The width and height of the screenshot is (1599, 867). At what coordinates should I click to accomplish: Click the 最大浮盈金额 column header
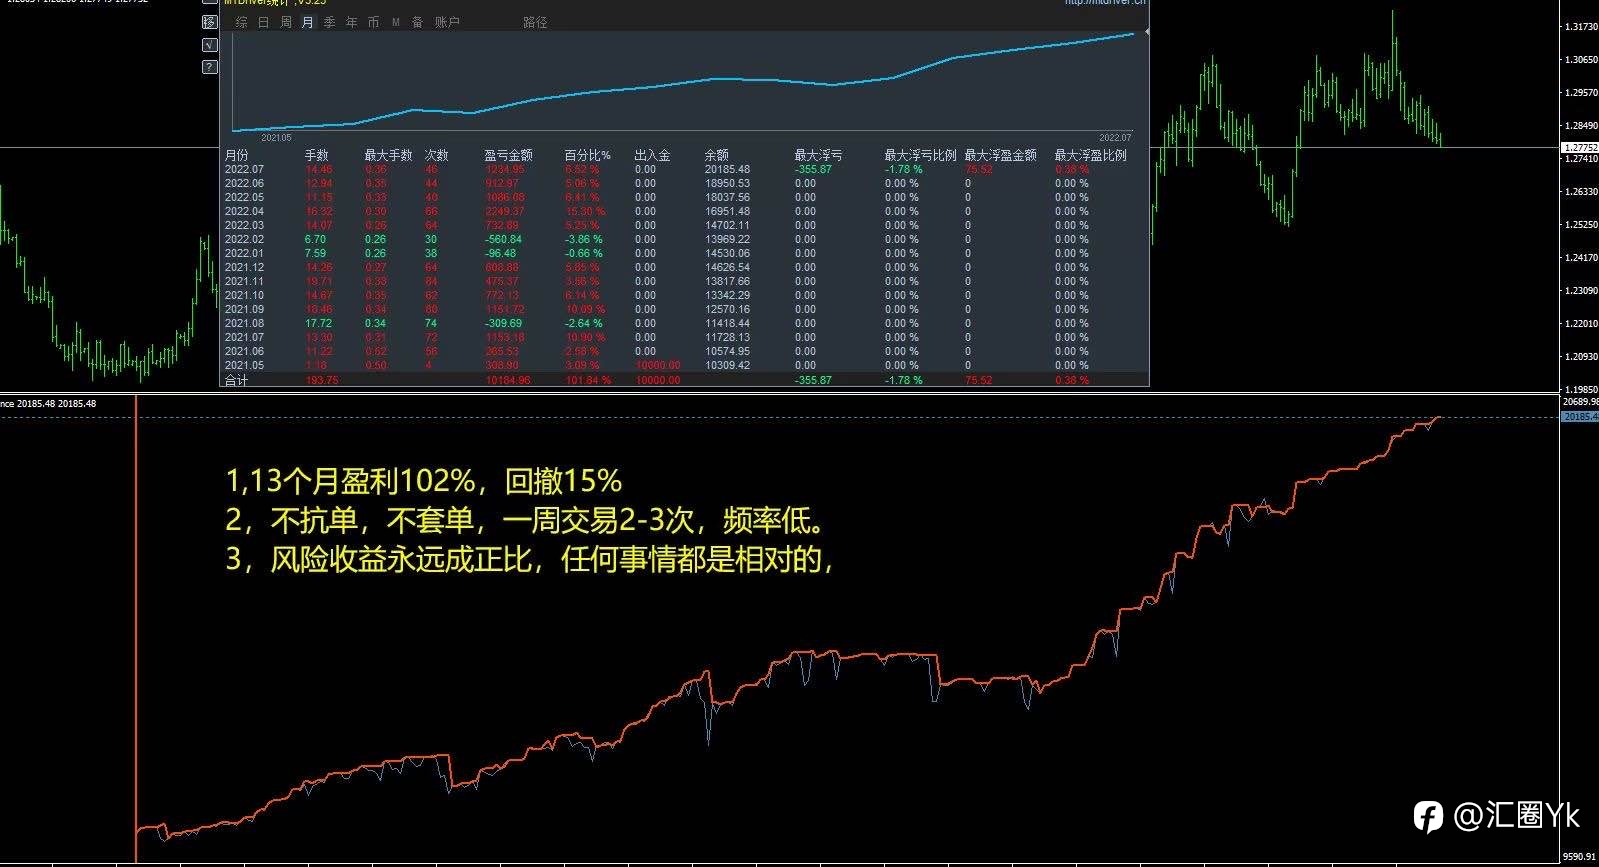click(x=1000, y=155)
